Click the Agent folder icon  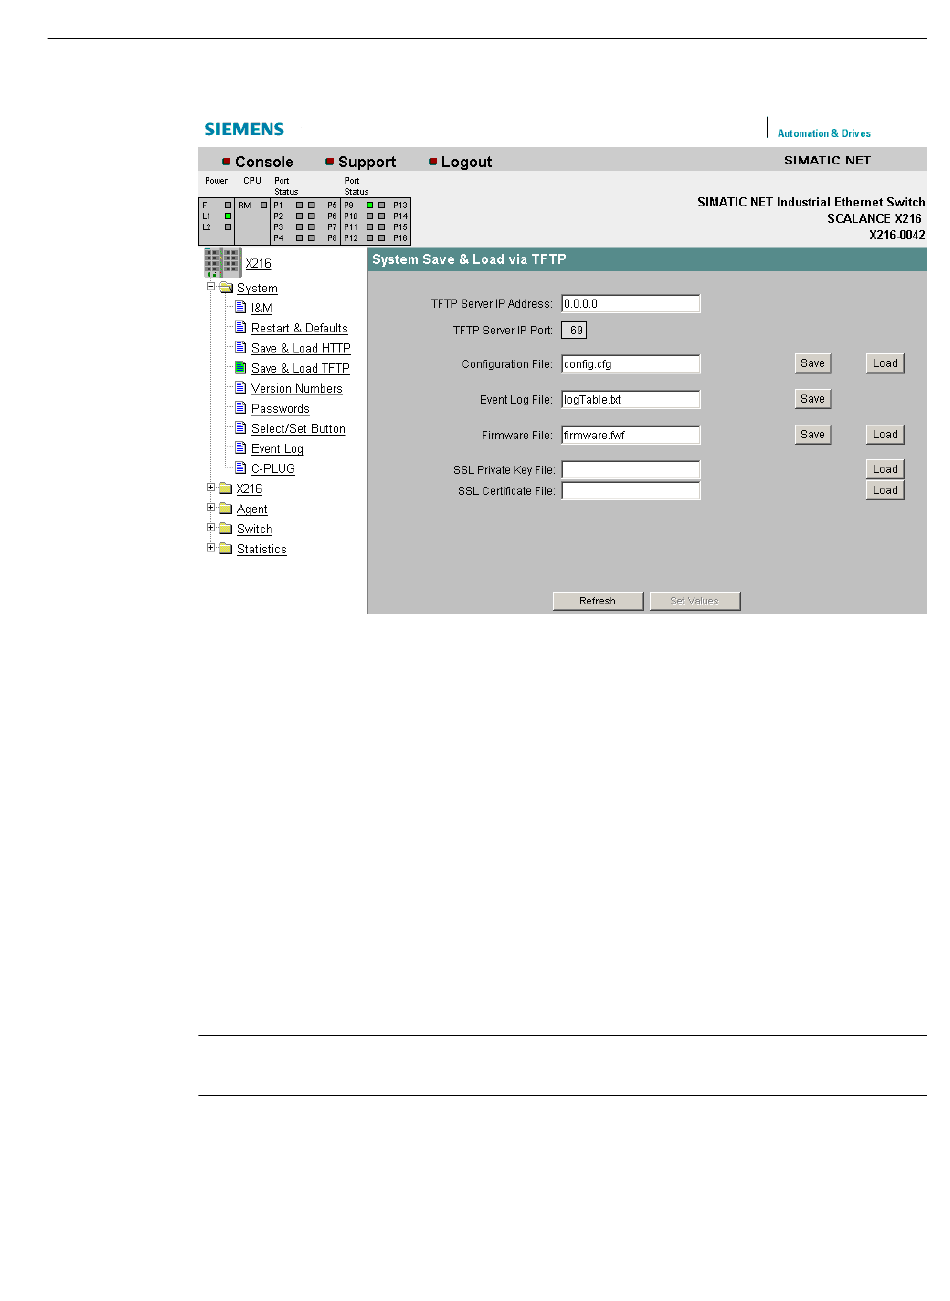coord(226,508)
